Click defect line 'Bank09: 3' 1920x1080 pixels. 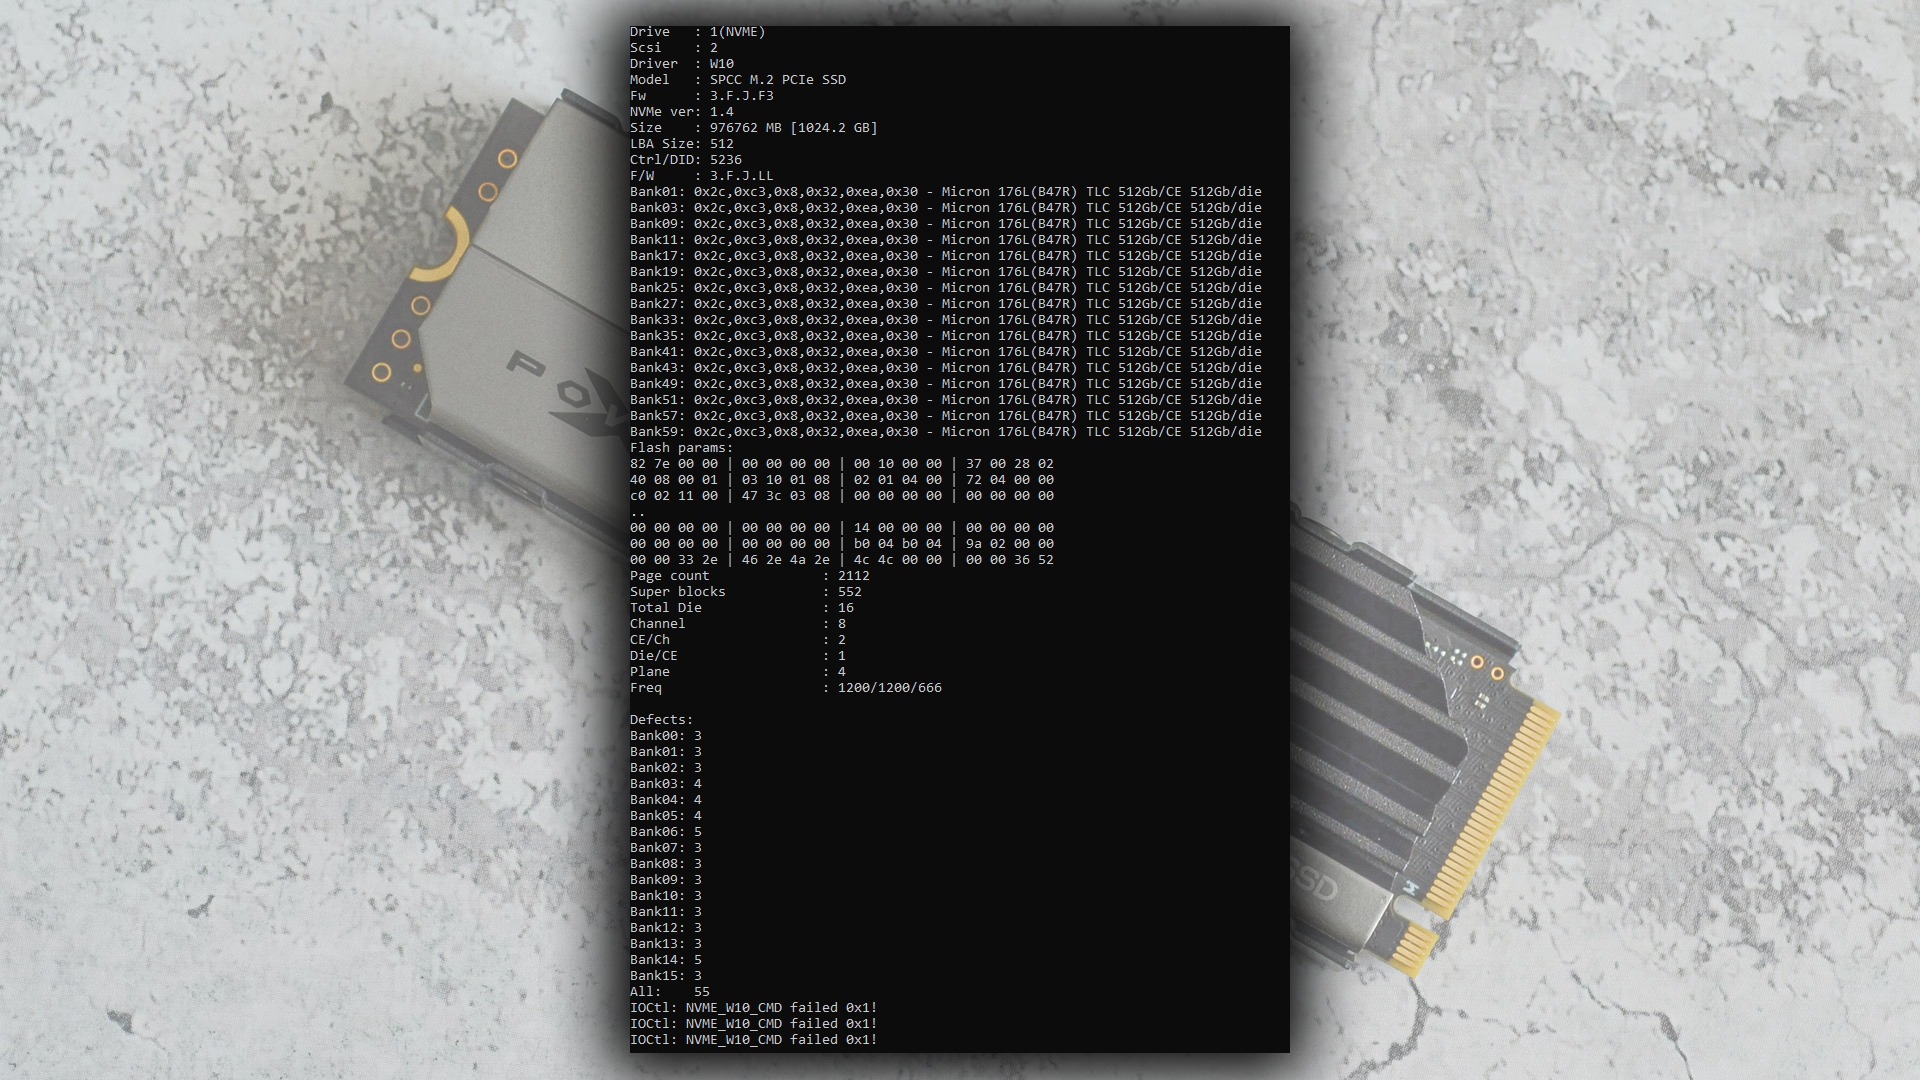(x=666, y=880)
